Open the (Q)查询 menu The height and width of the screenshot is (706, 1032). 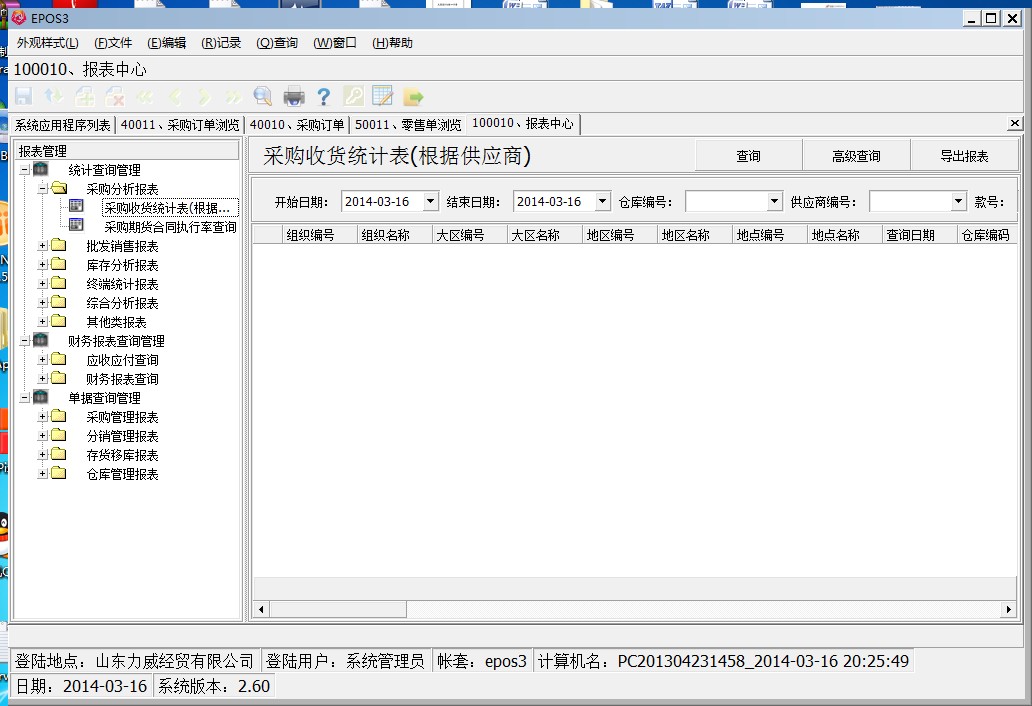[x=277, y=43]
